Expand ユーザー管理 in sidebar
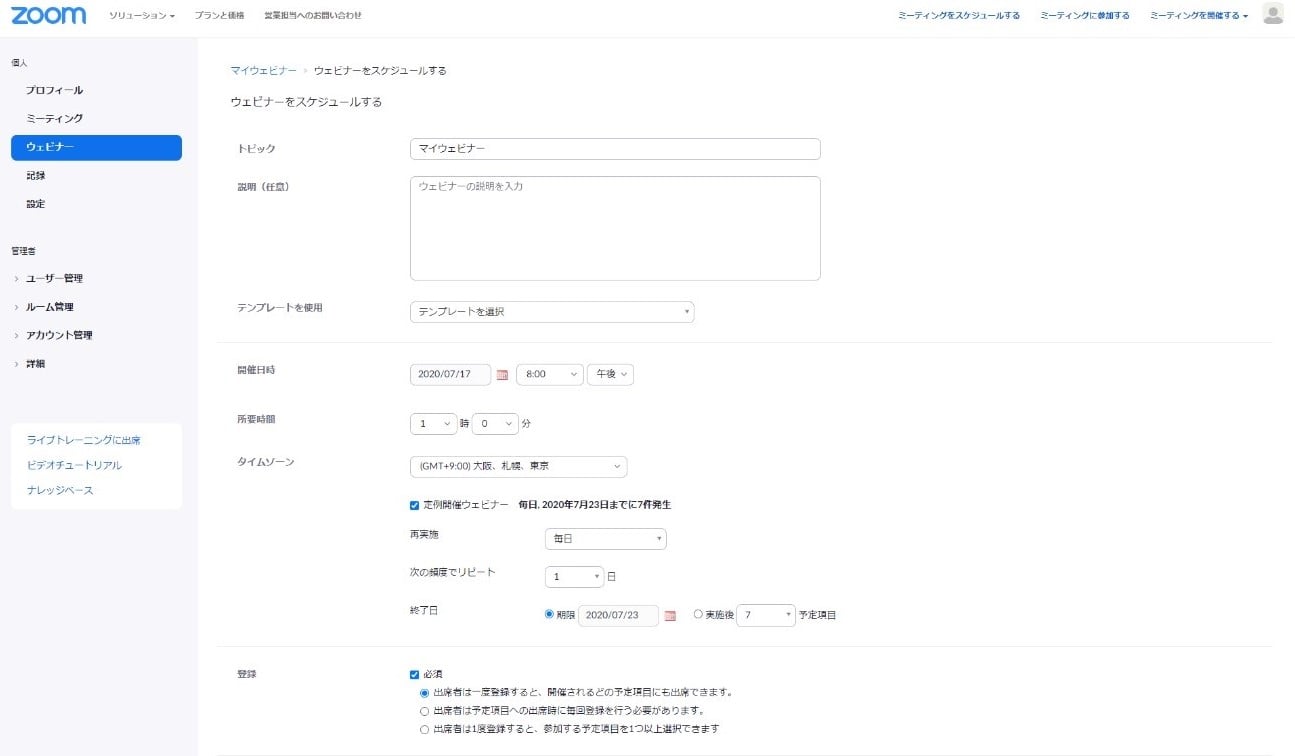1295x756 pixels. [x=54, y=279]
